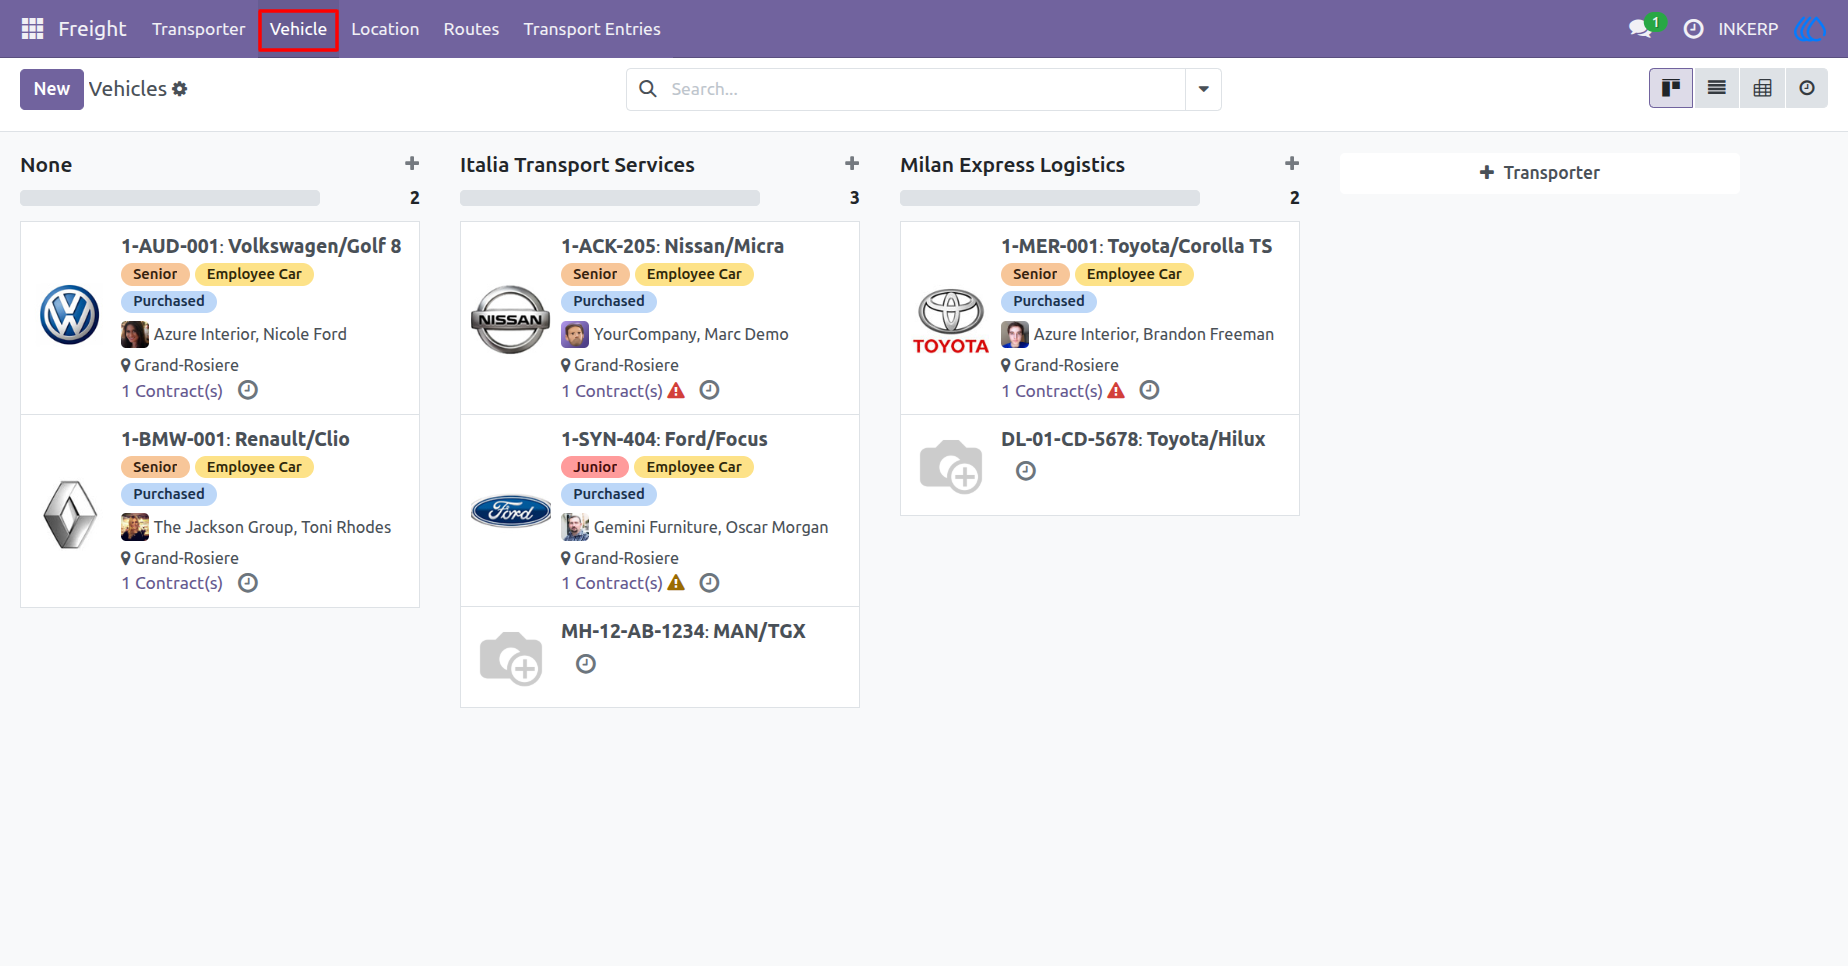Add a vehicle in Milan Express Logistics column
The width and height of the screenshot is (1848, 966).
coord(1292,163)
